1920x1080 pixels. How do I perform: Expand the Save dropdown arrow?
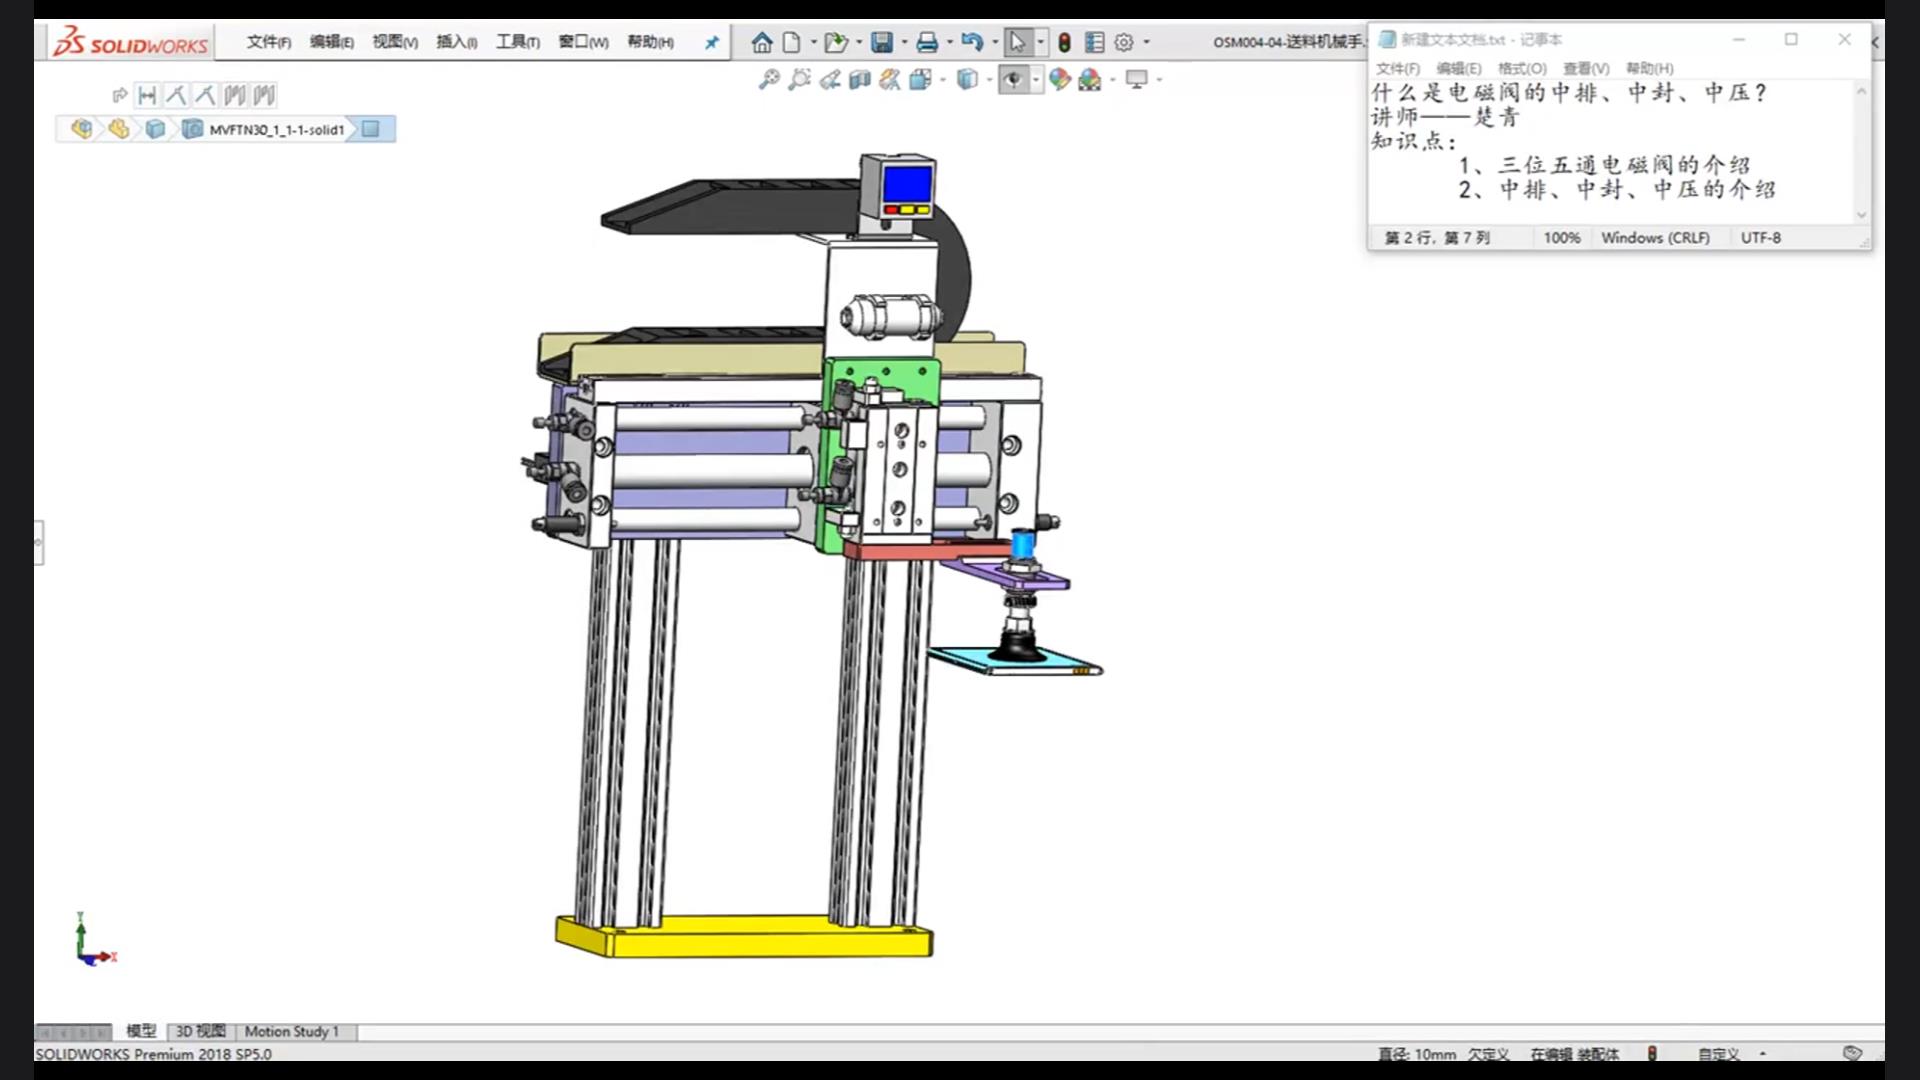pyautogui.click(x=904, y=42)
